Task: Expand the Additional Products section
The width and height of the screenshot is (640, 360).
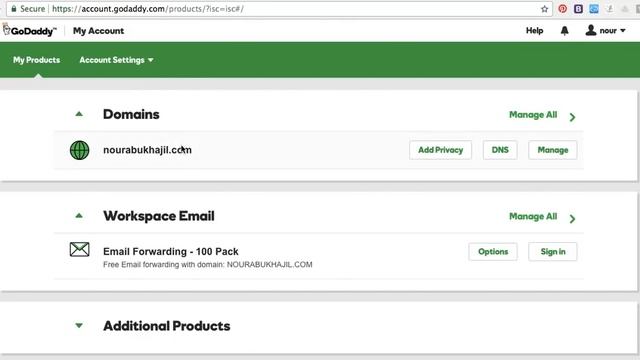Action: pyautogui.click(x=79, y=325)
